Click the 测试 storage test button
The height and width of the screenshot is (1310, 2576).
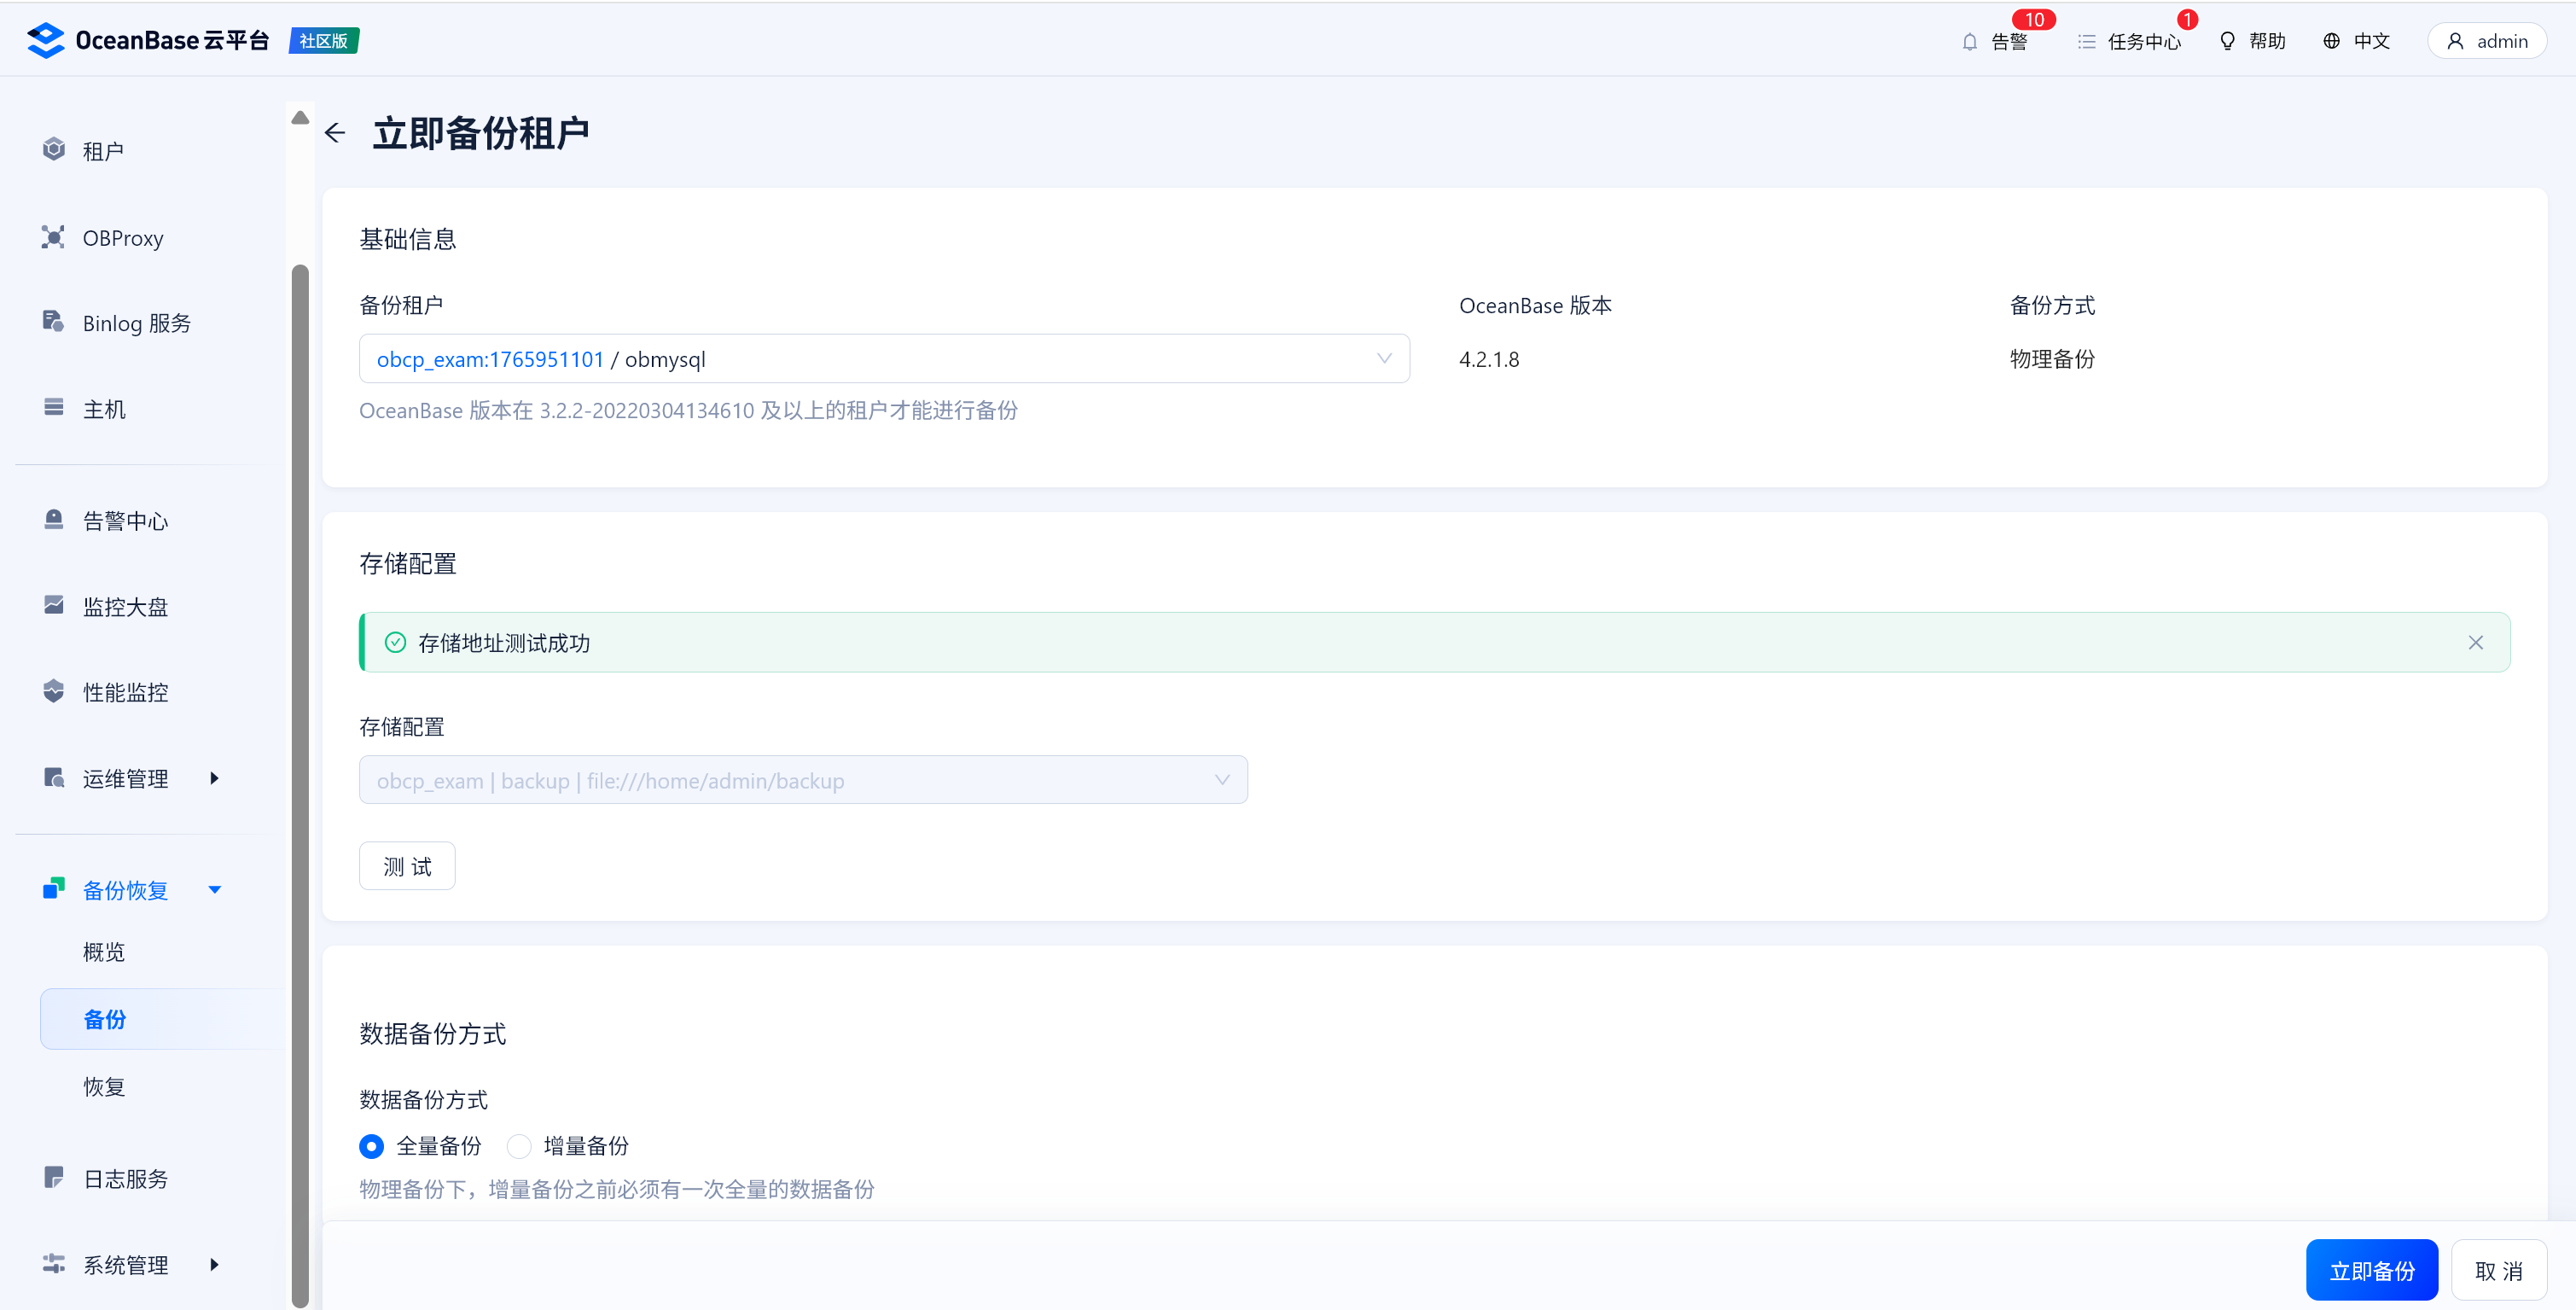click(x=407, y=866)
